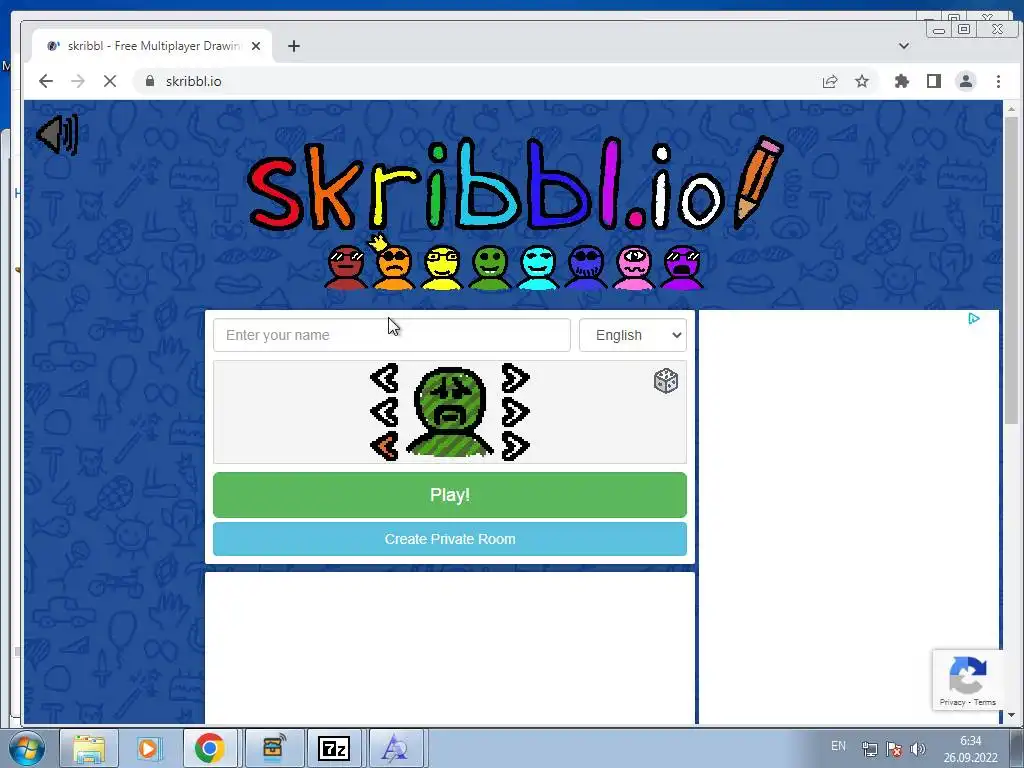
Task: Click the page vertical scrollbar thumb
Action: 1011,271
